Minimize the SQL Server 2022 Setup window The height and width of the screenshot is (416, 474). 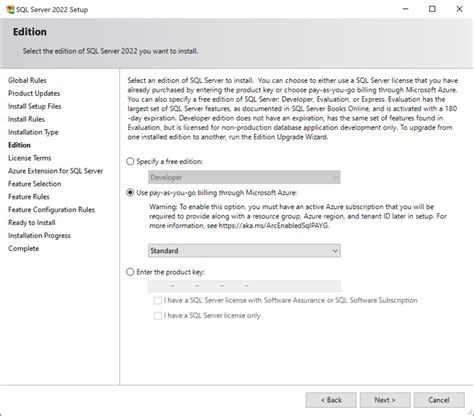click(405, 9)
